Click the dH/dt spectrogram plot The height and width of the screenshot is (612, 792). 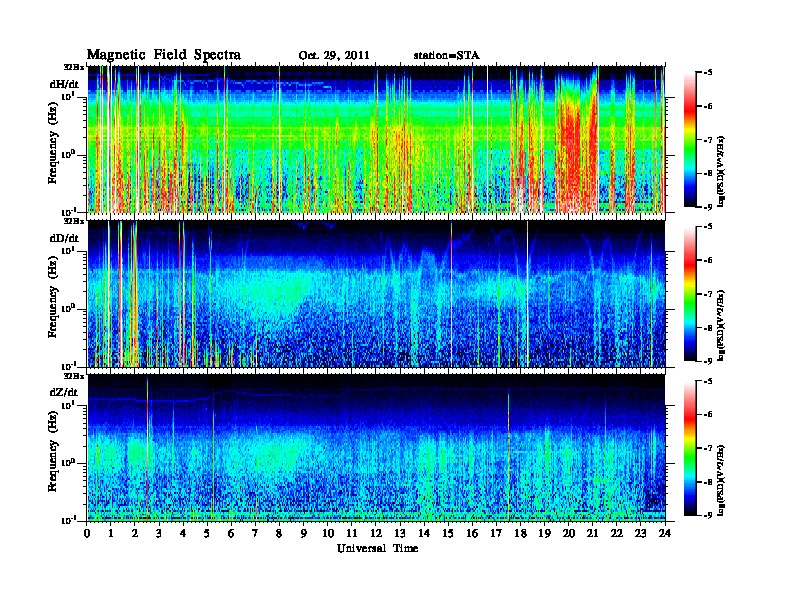coord(376,139)
